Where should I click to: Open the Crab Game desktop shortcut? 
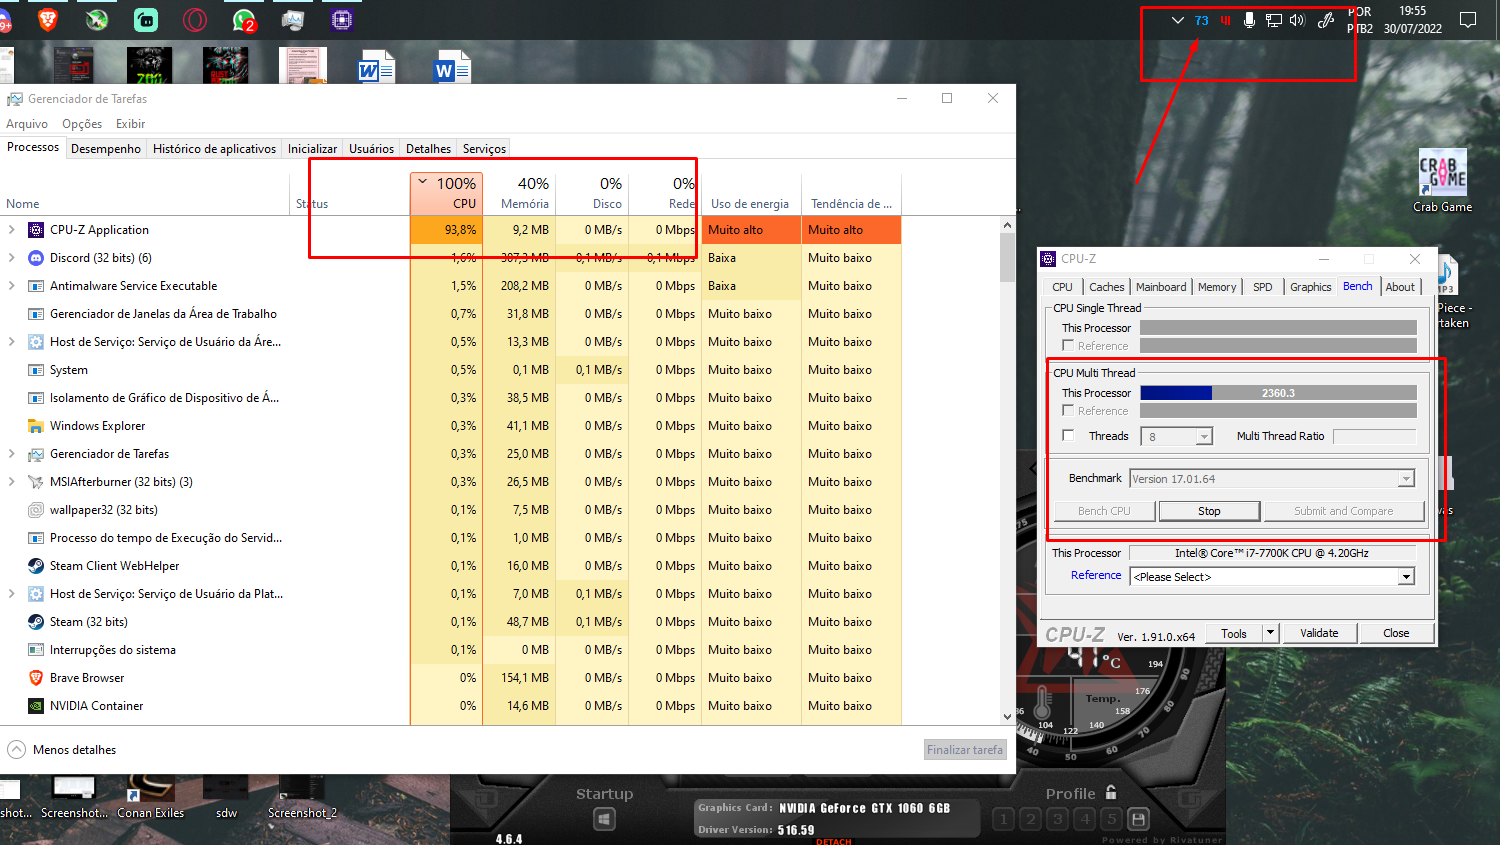point(1442,180)
